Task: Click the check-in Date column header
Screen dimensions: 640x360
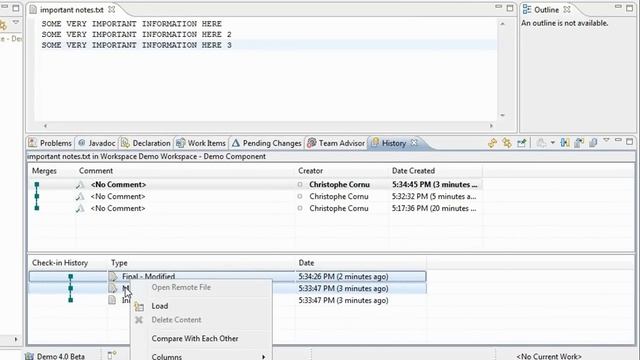Action: point(306,263)
